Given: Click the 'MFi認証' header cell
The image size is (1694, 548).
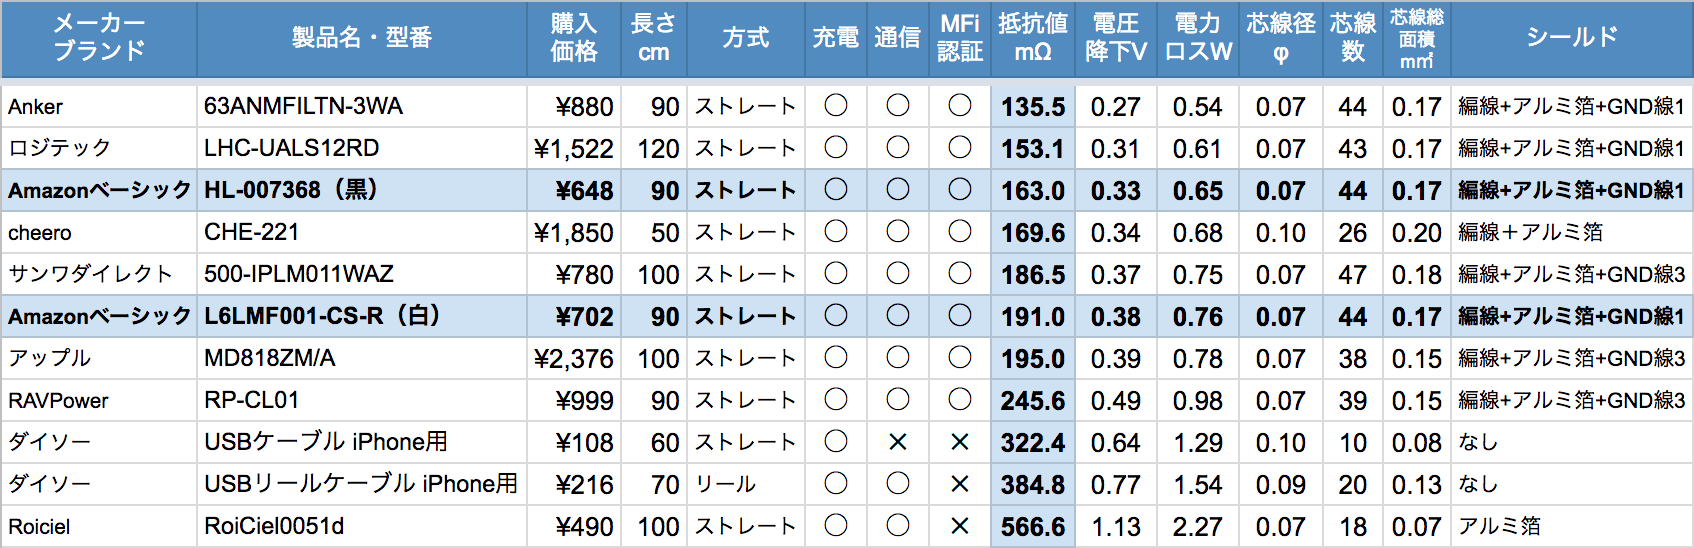Looking at the screenshot, I should (960, 38).
